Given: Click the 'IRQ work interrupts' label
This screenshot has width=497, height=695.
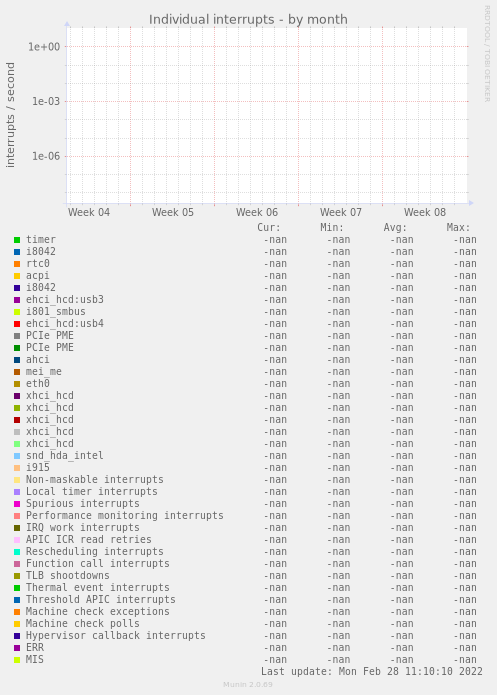Looking at the screenshot, I should click(83, 527).
